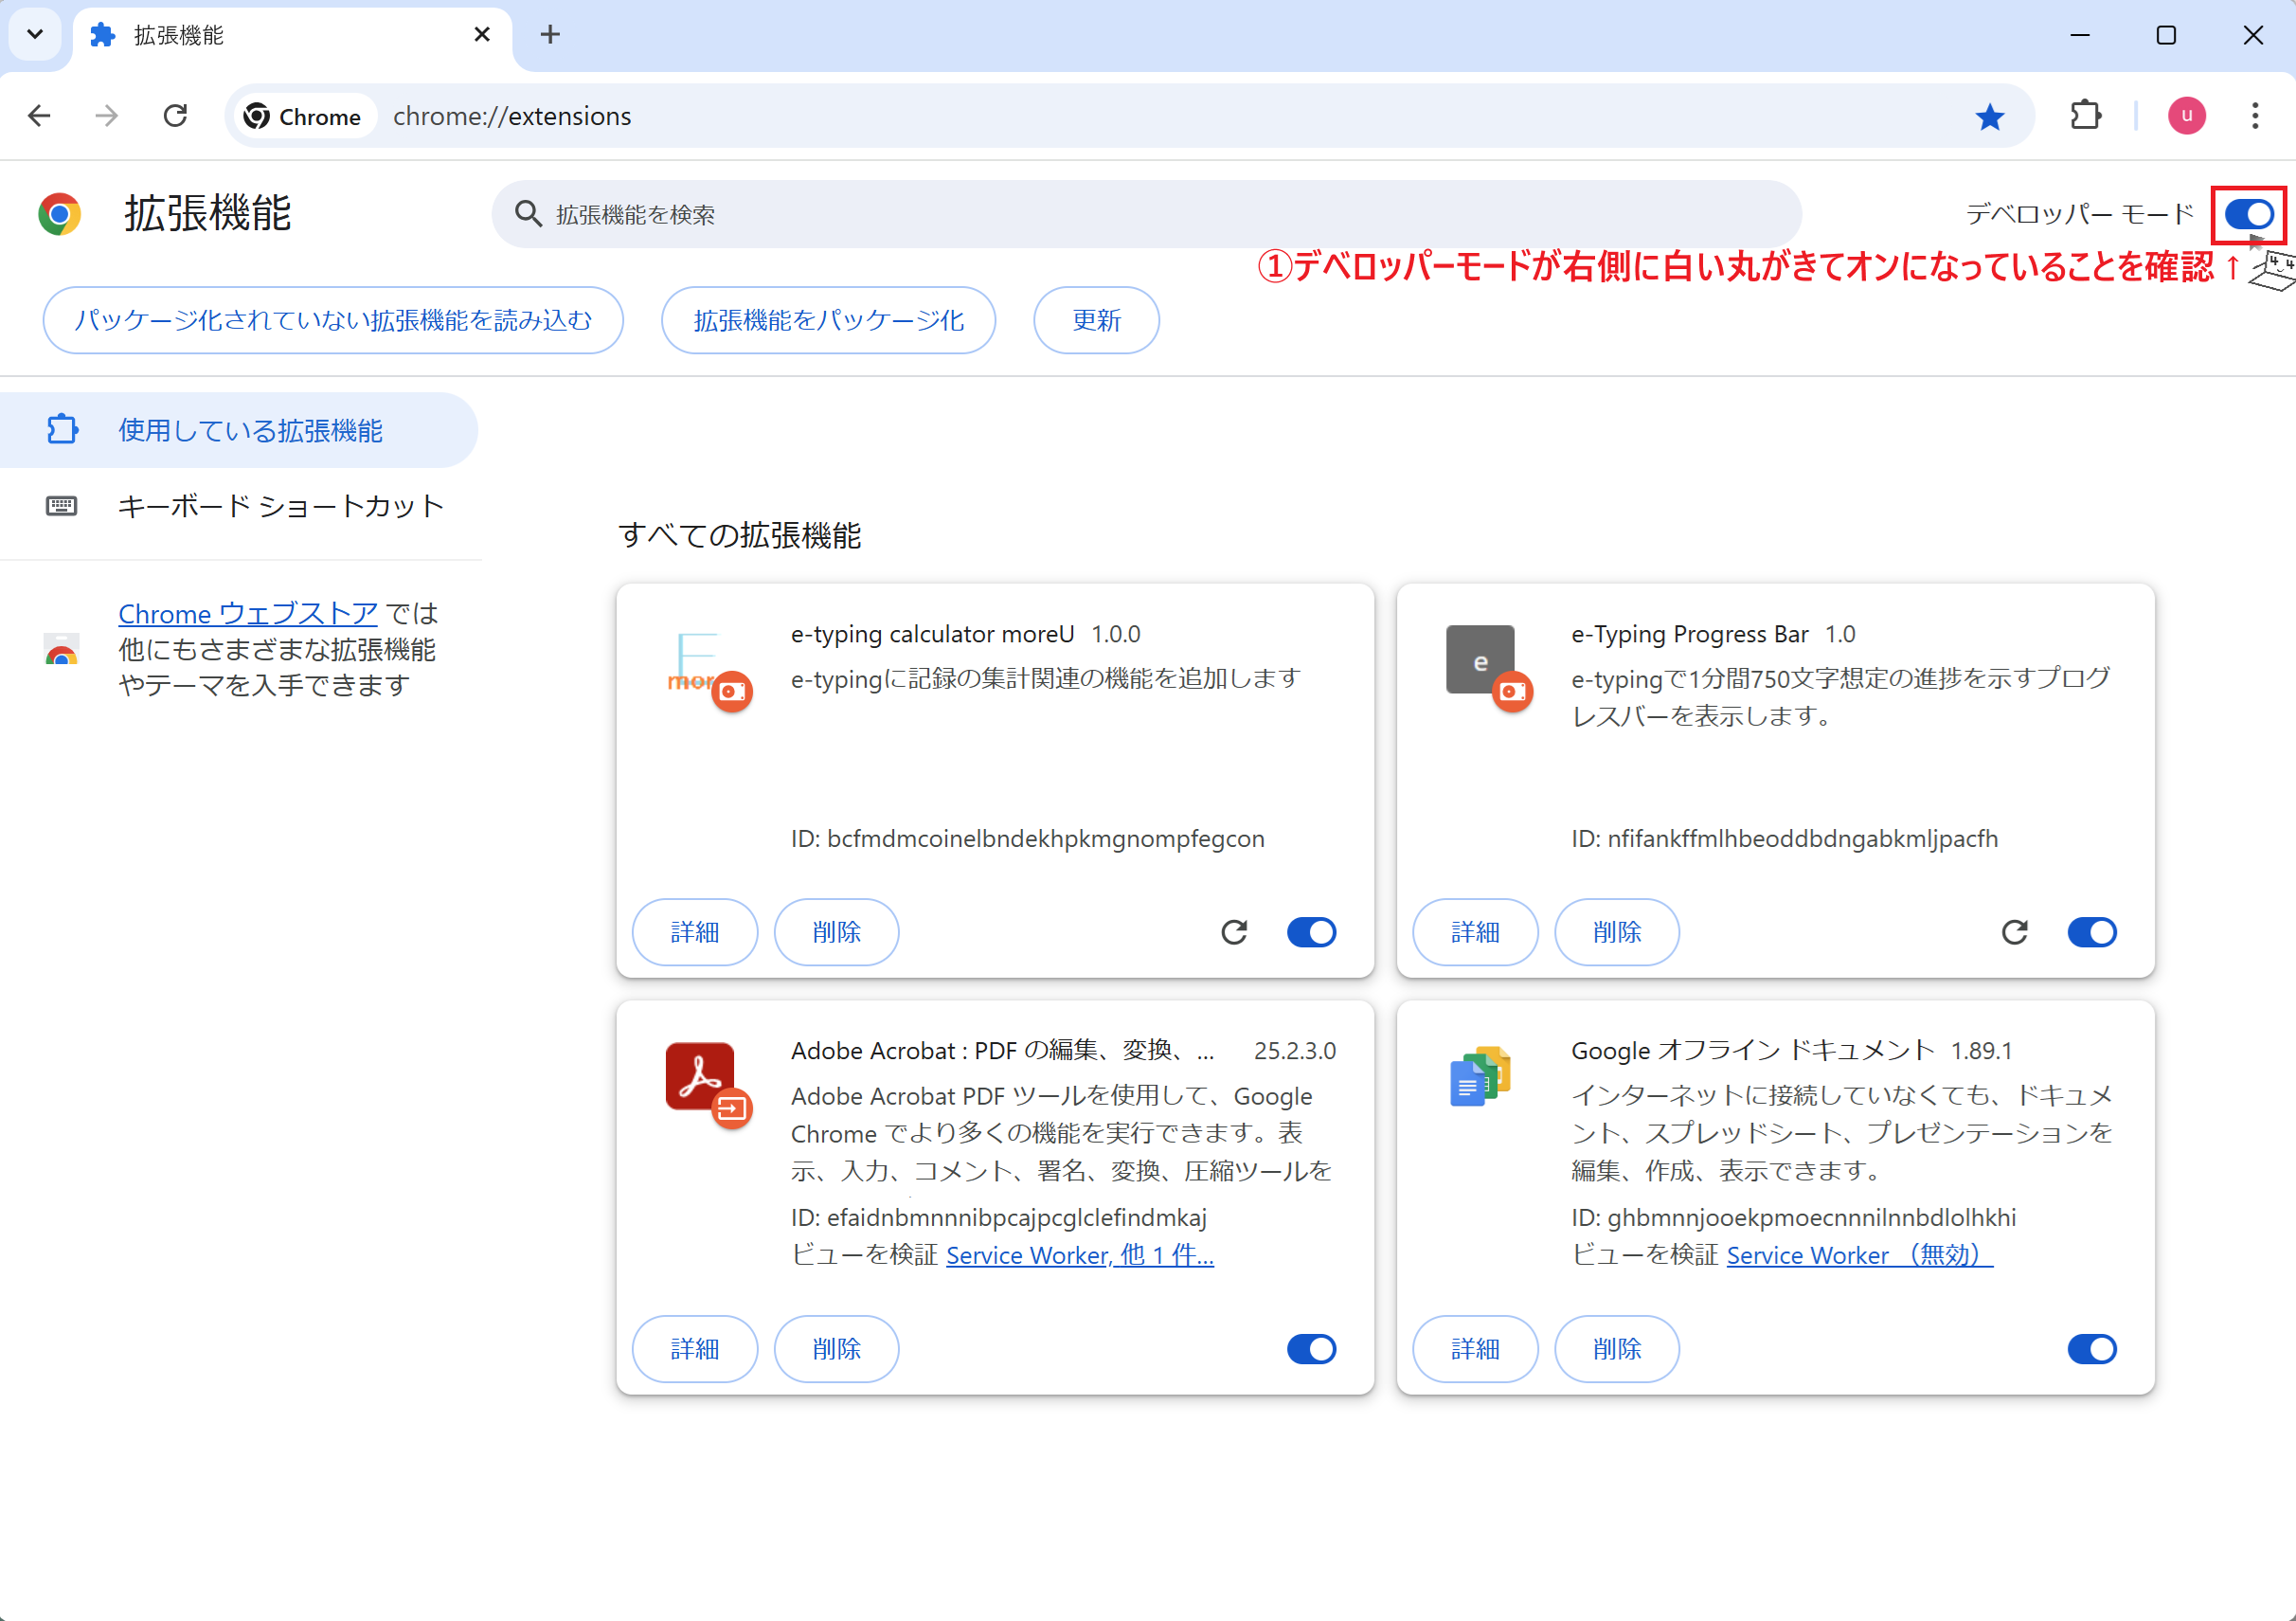Image resolution: width=2296 pixels, height=1621 pixels.
Task: Switch to the 拡張機能 browser tab
Action: tap(291, 36)
